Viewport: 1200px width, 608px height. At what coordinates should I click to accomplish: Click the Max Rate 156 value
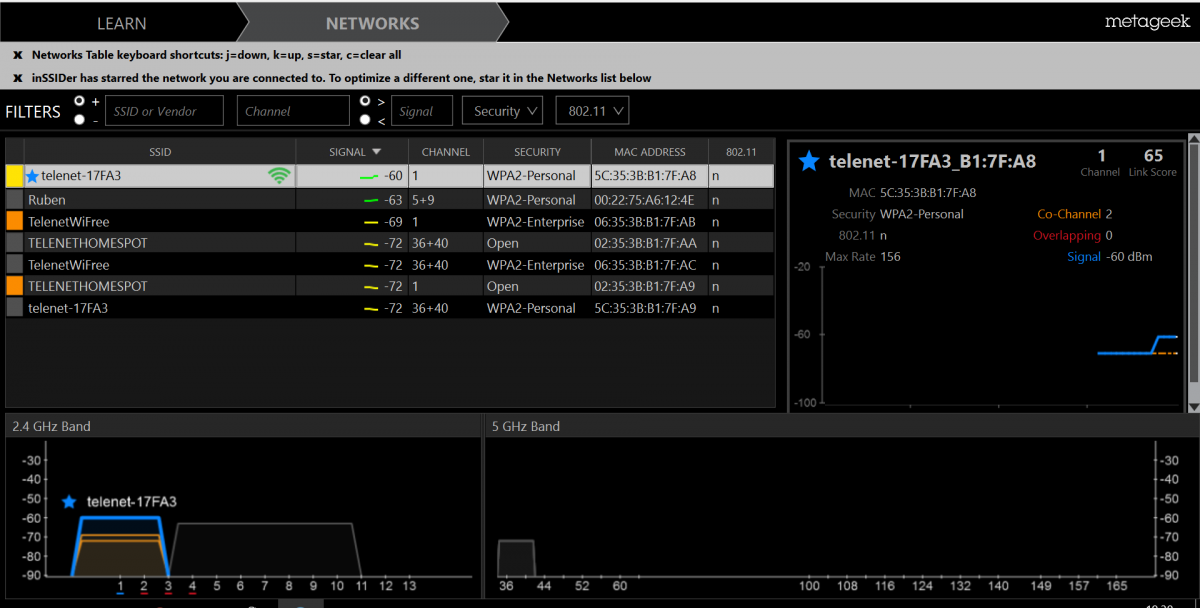tap(890, 257)
